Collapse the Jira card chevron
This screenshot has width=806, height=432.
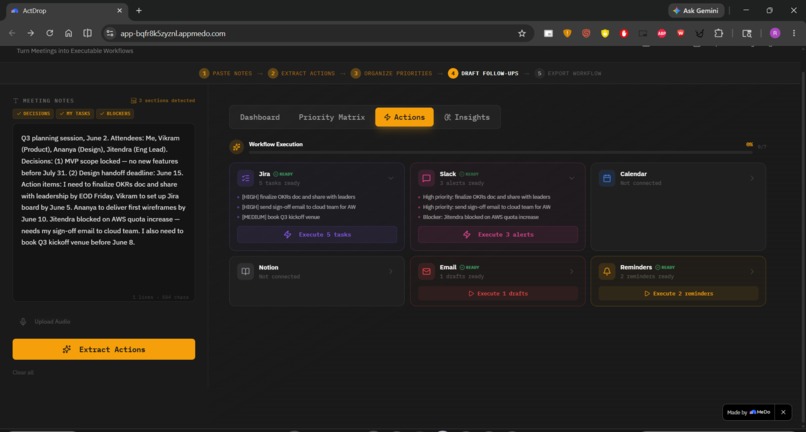pos(391,178)
